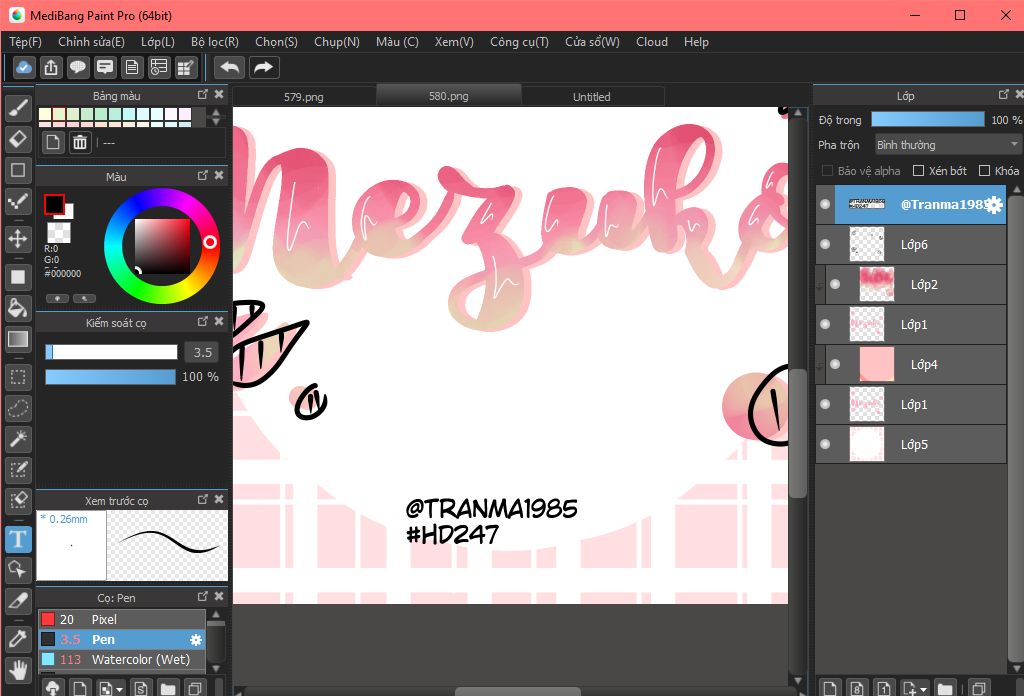Undock the Màu panel
The height and width of the screenshot is (696, 1024).
tap(202, 176)
